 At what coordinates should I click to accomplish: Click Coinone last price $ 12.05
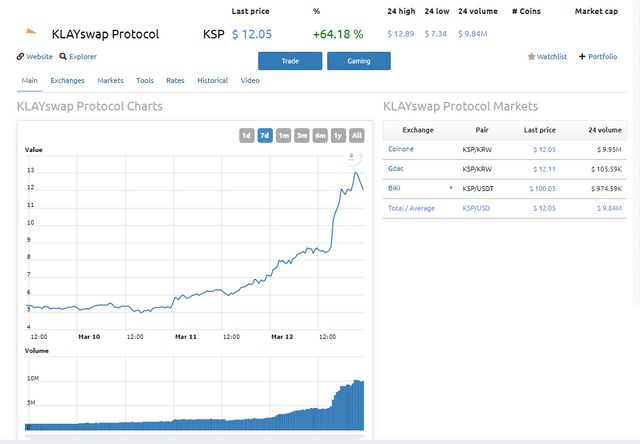tap(544, 149)
